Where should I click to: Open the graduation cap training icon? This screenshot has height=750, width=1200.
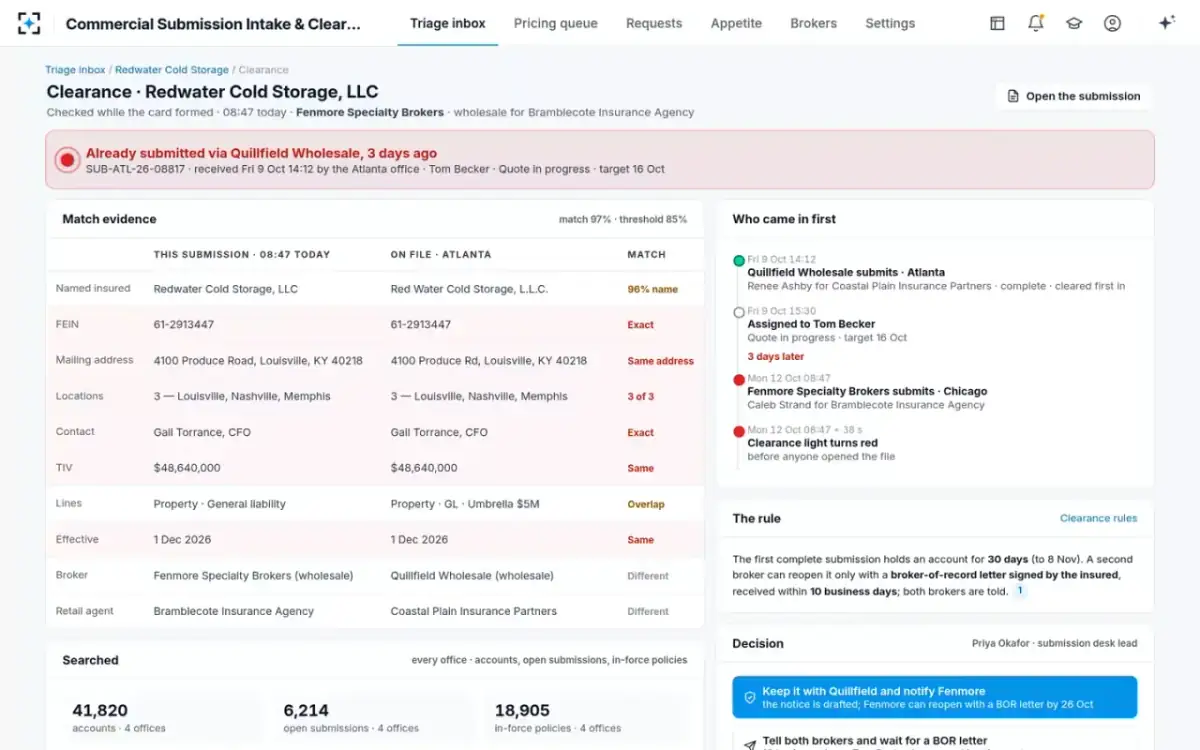point(1074,23)
